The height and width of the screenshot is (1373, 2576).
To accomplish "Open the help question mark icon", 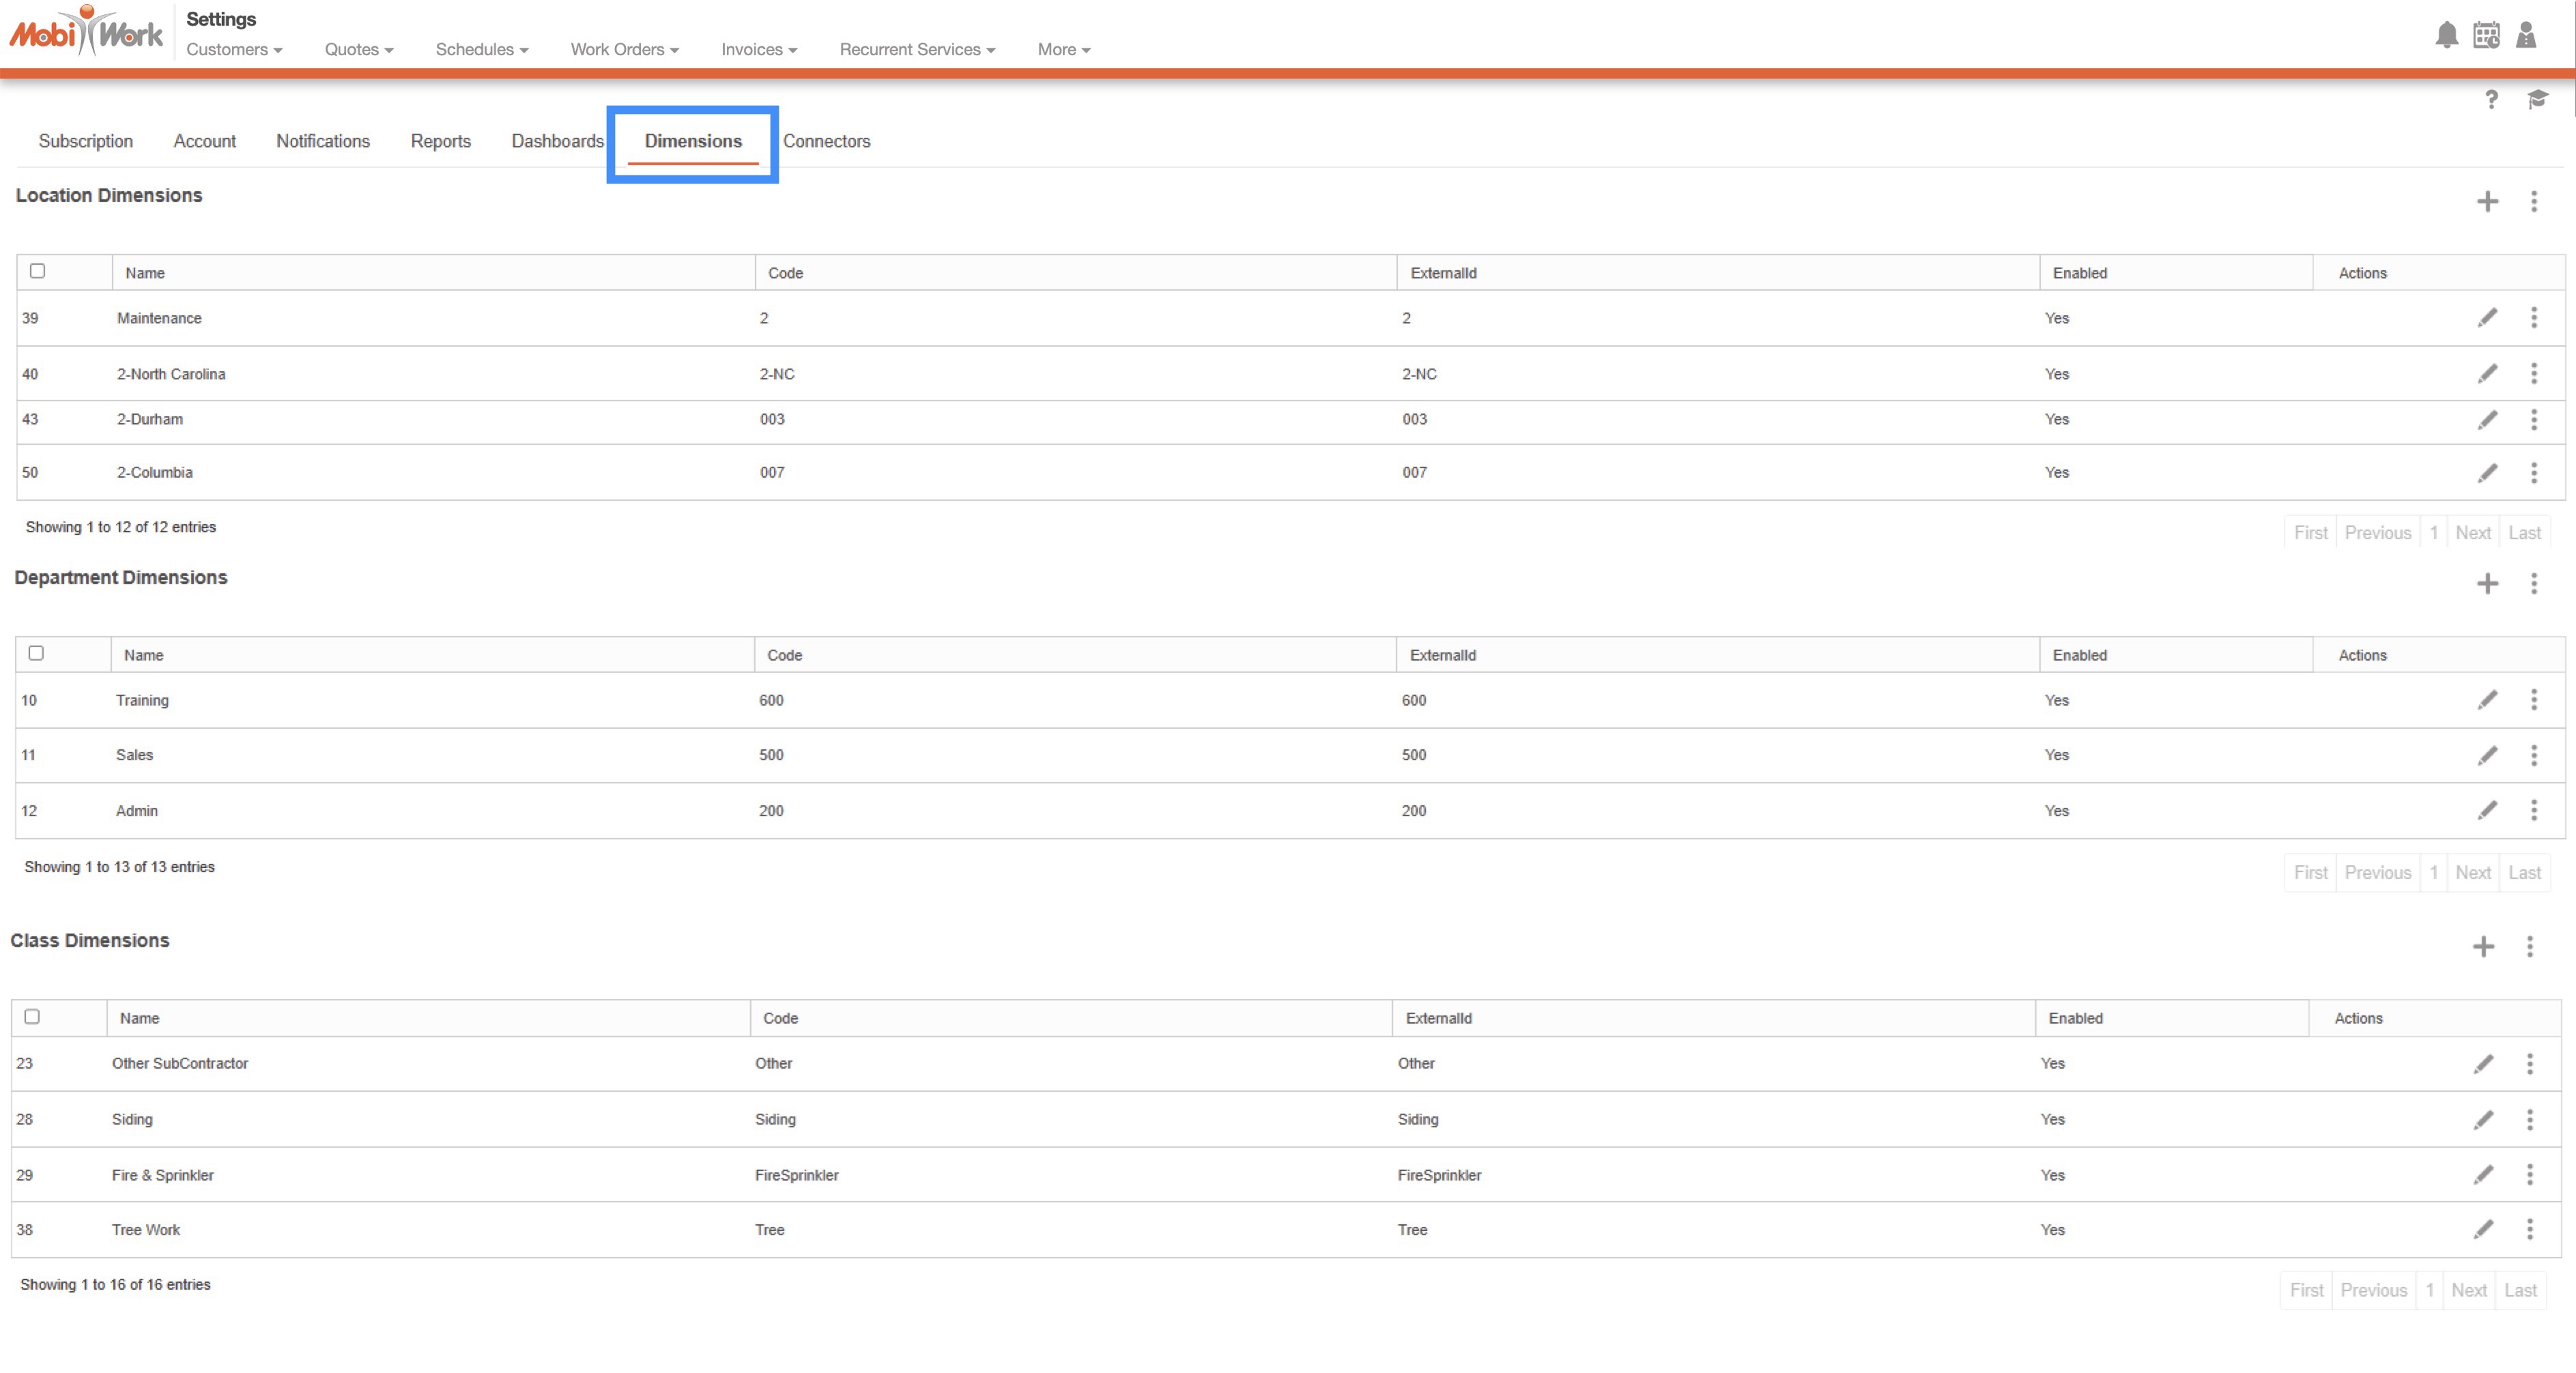I will click(x=2491, y=99).
